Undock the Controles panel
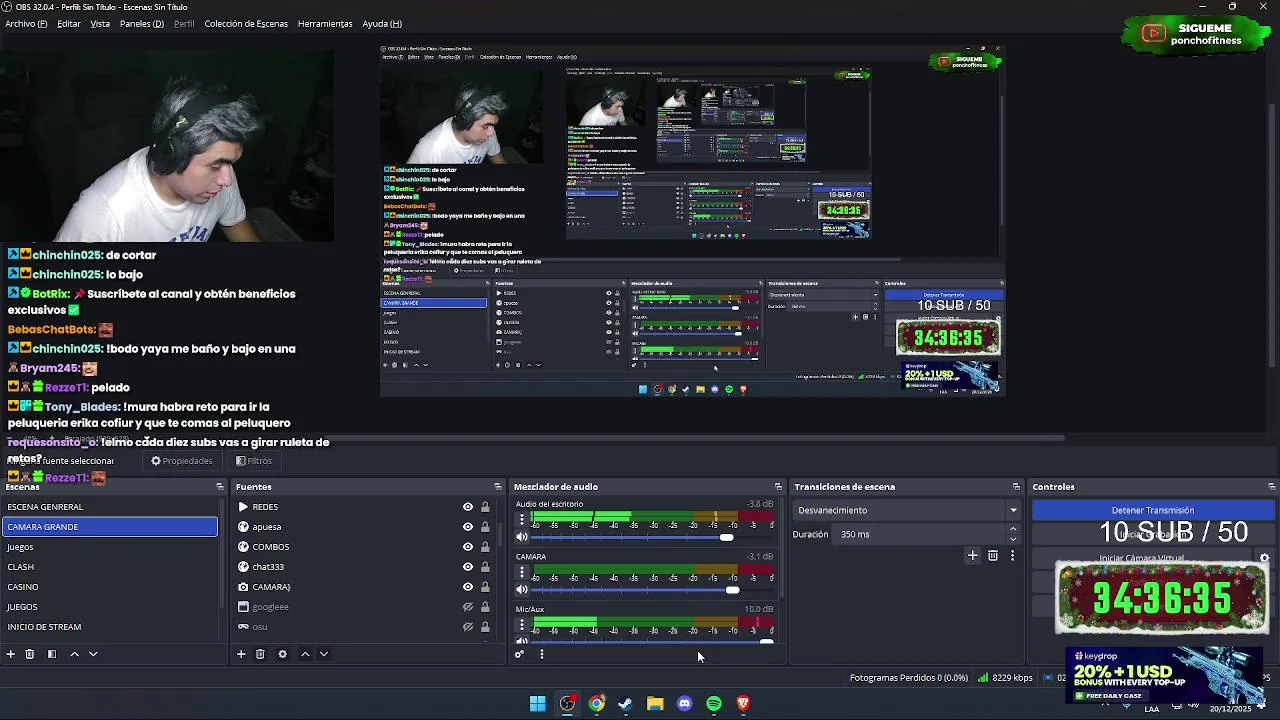Viewport: 1280px width, 720px height. [1271, 487]
